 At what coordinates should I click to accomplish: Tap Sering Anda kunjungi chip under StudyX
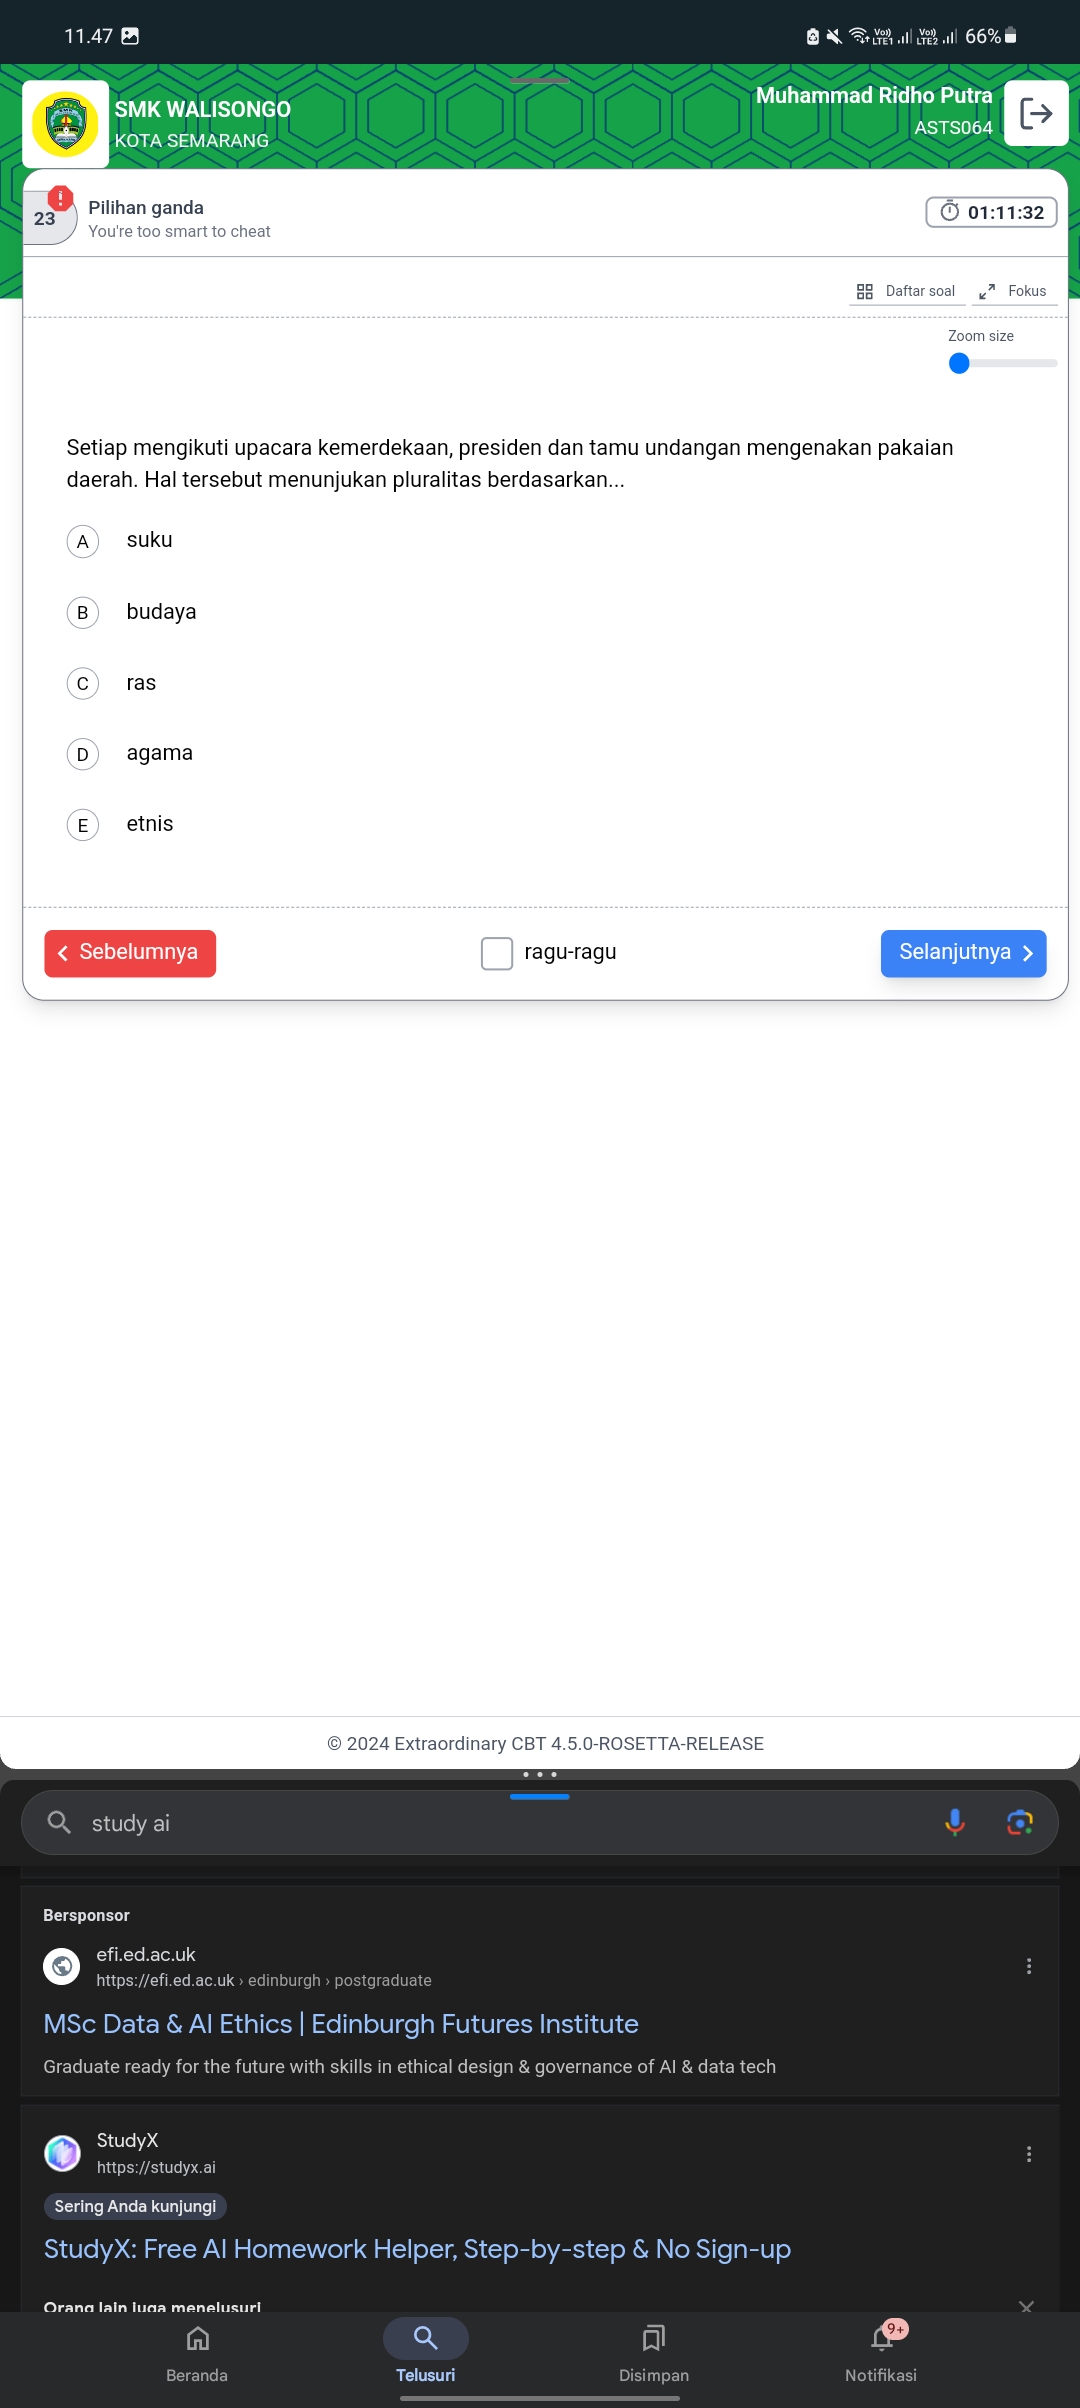[134, 2205]
